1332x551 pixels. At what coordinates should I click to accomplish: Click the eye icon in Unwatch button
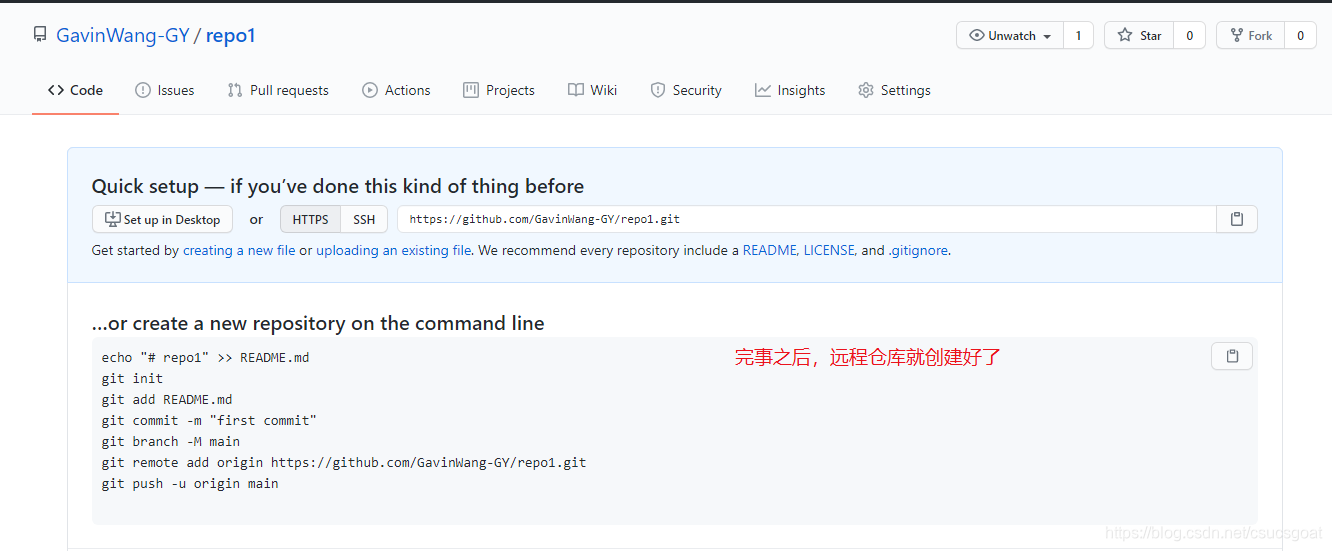click(977, 35)
